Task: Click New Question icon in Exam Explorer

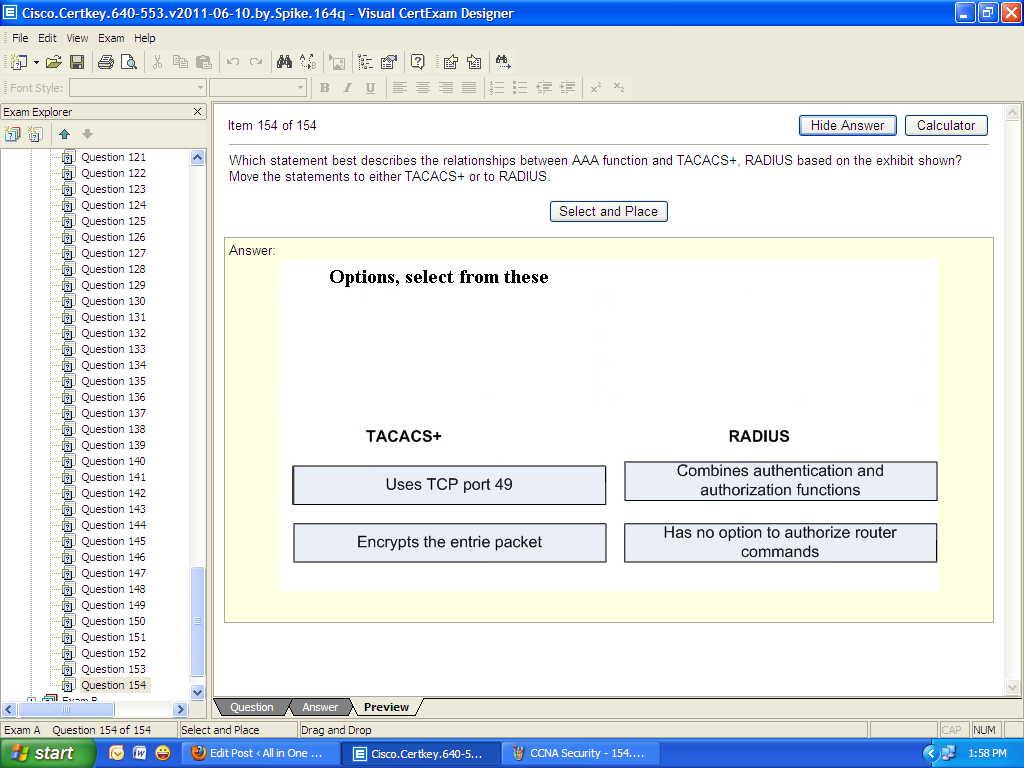Action: (35, 134)
